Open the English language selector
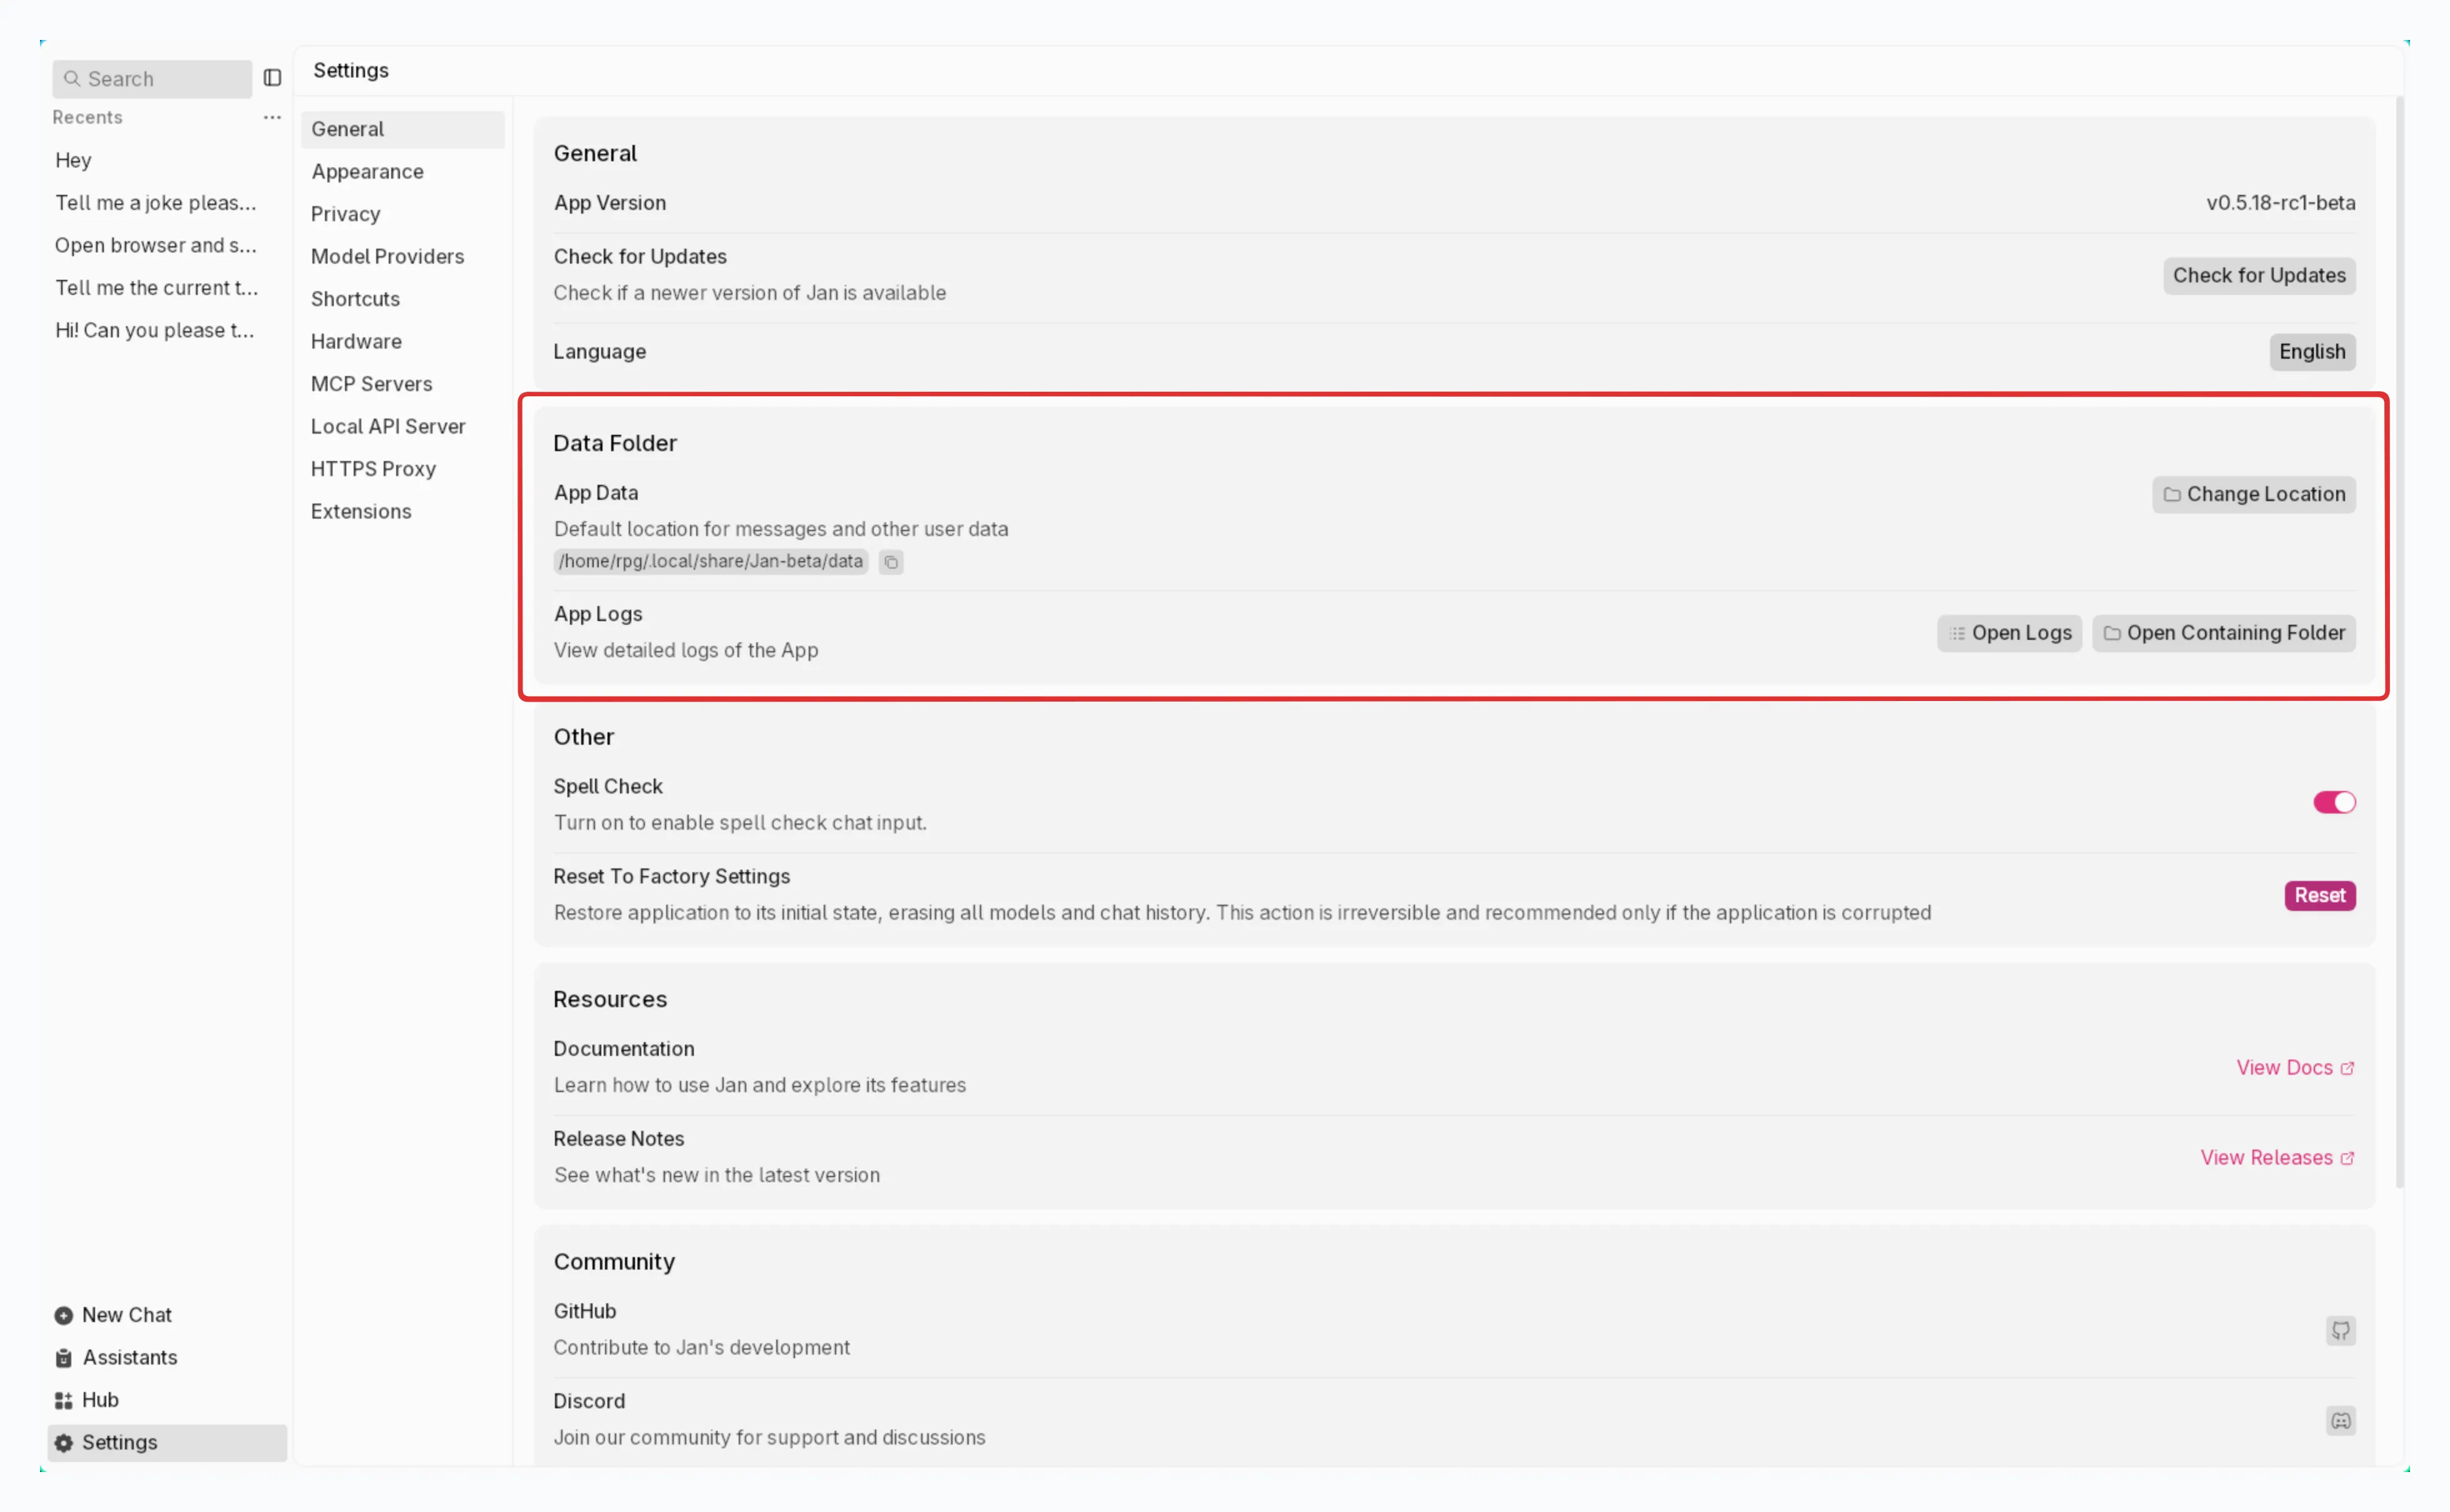This screenshot has width=2450, height=1512. pos(2311,351)
